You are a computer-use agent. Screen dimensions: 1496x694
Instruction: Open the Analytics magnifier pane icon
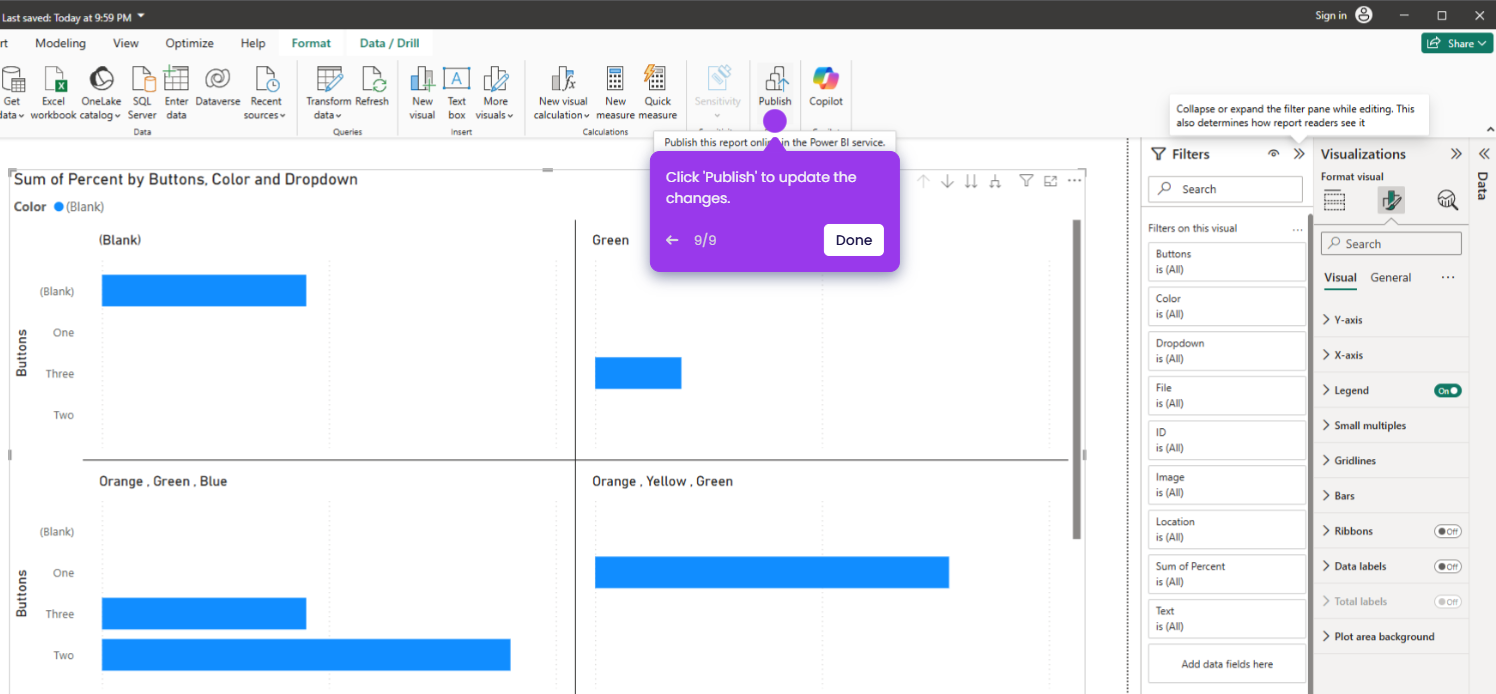(1447, 201)
